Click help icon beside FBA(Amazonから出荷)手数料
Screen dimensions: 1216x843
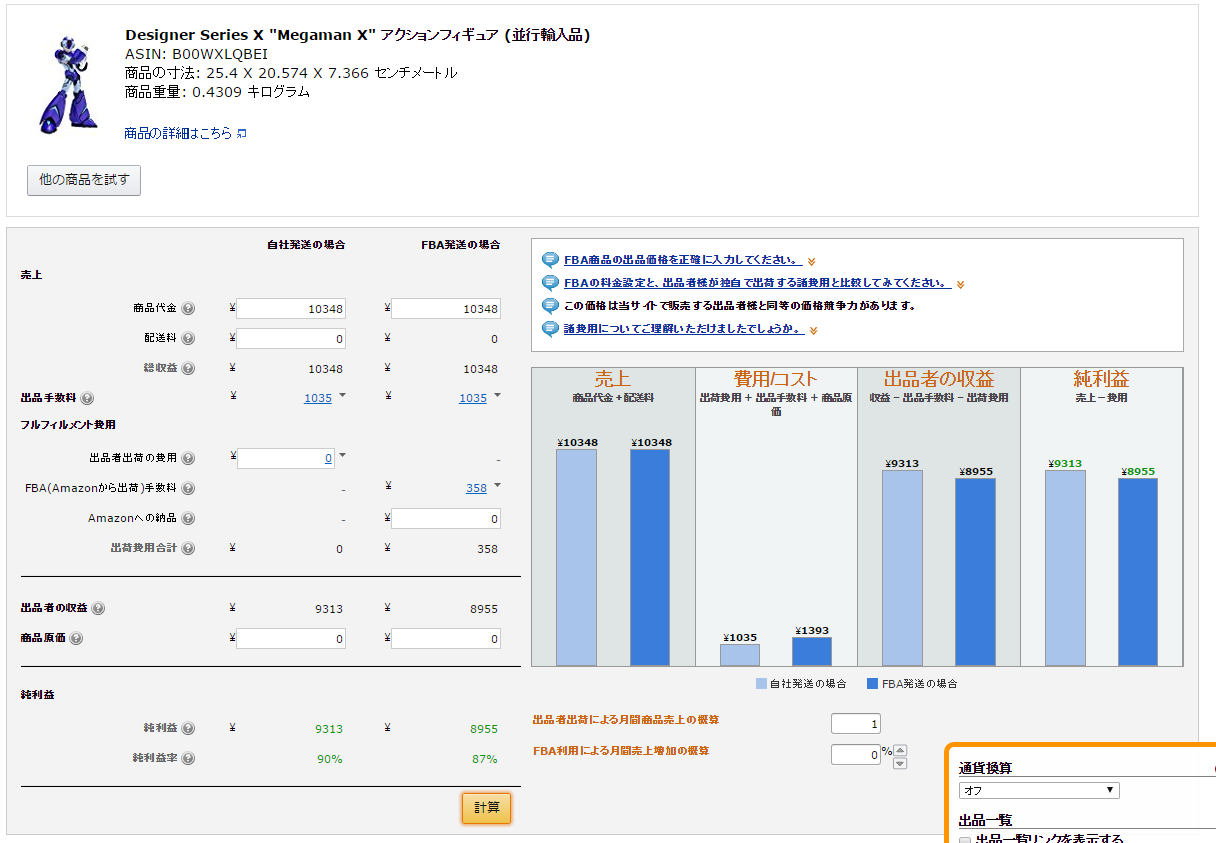[x=188, y=488]
